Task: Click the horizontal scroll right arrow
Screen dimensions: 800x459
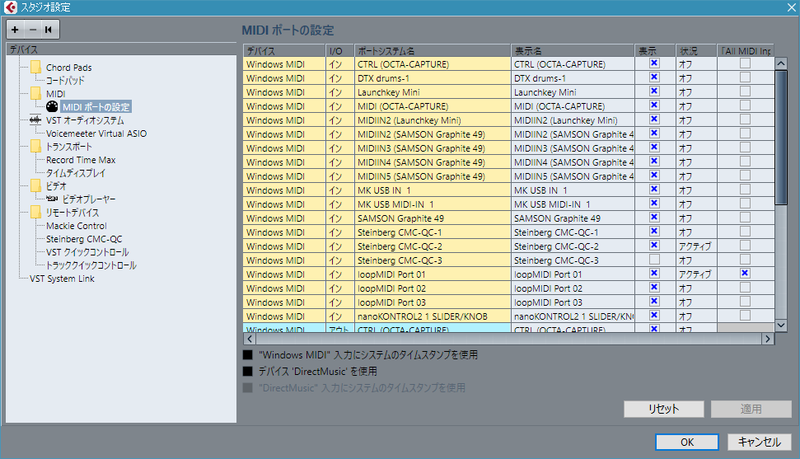Action: click(x=768, y=339)
